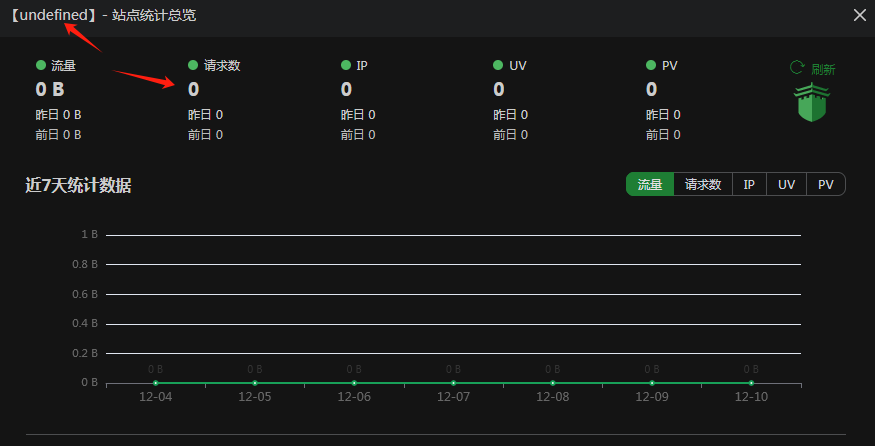Select the 12-07 data point on the chart
The height and width of the screenshot is (446, 875).
coord(453,383)
